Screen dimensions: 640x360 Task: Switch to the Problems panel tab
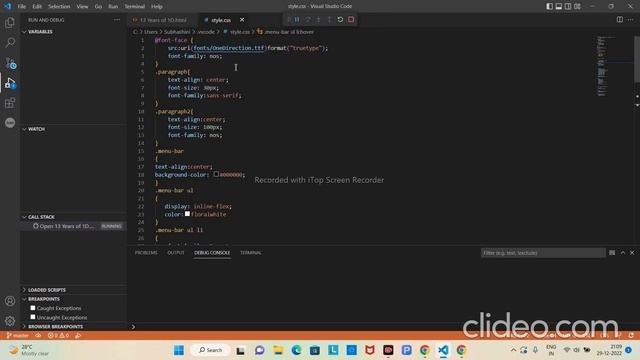tap(146, 253)
